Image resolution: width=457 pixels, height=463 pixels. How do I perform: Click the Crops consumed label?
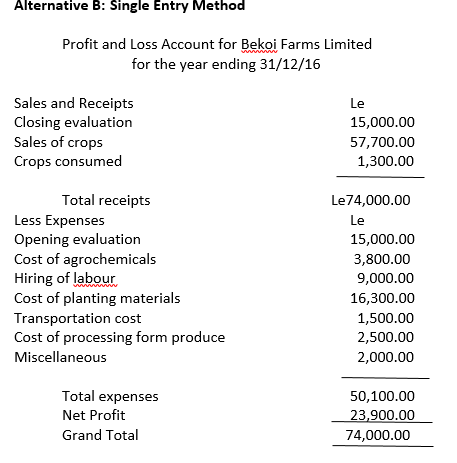pyautogui.click(x=68, y=161)
